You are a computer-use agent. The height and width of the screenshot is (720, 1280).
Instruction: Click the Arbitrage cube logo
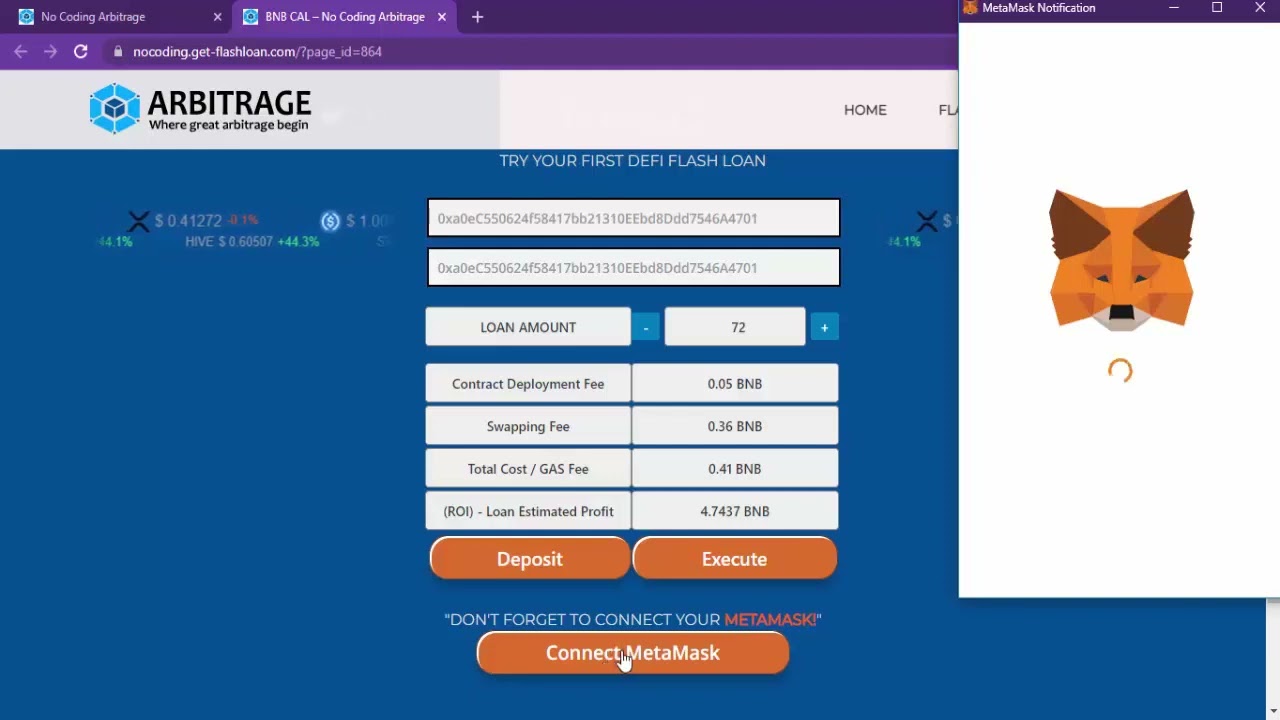114,108
